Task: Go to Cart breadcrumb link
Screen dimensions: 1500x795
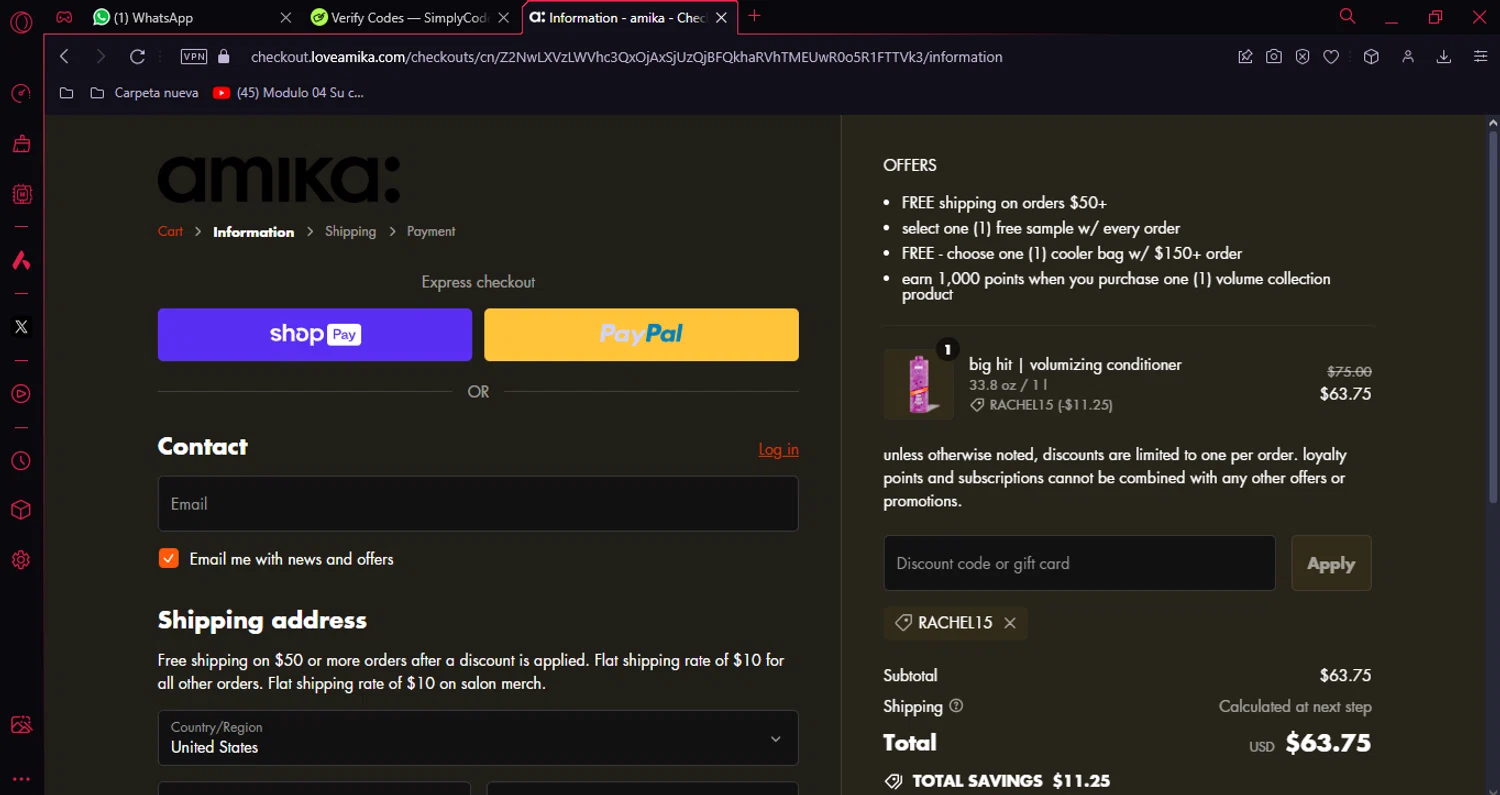Action: click(x=170, y=231)
